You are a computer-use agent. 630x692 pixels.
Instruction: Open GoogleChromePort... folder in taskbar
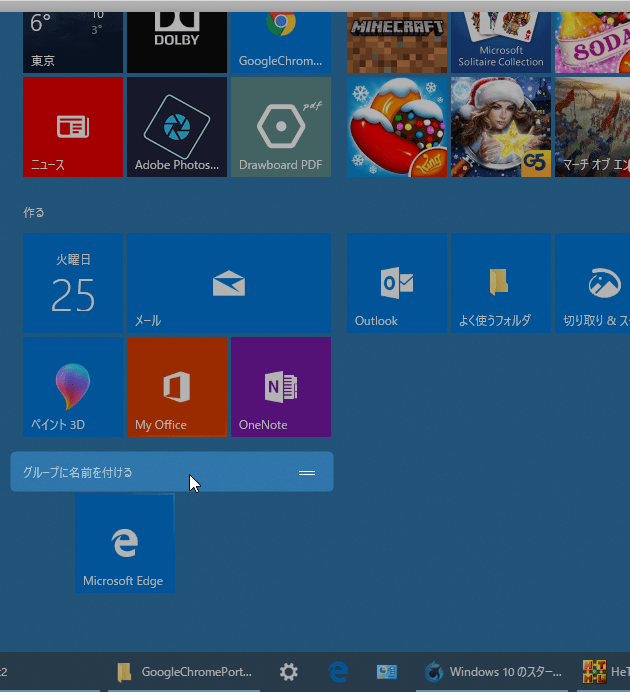(184, 672)
